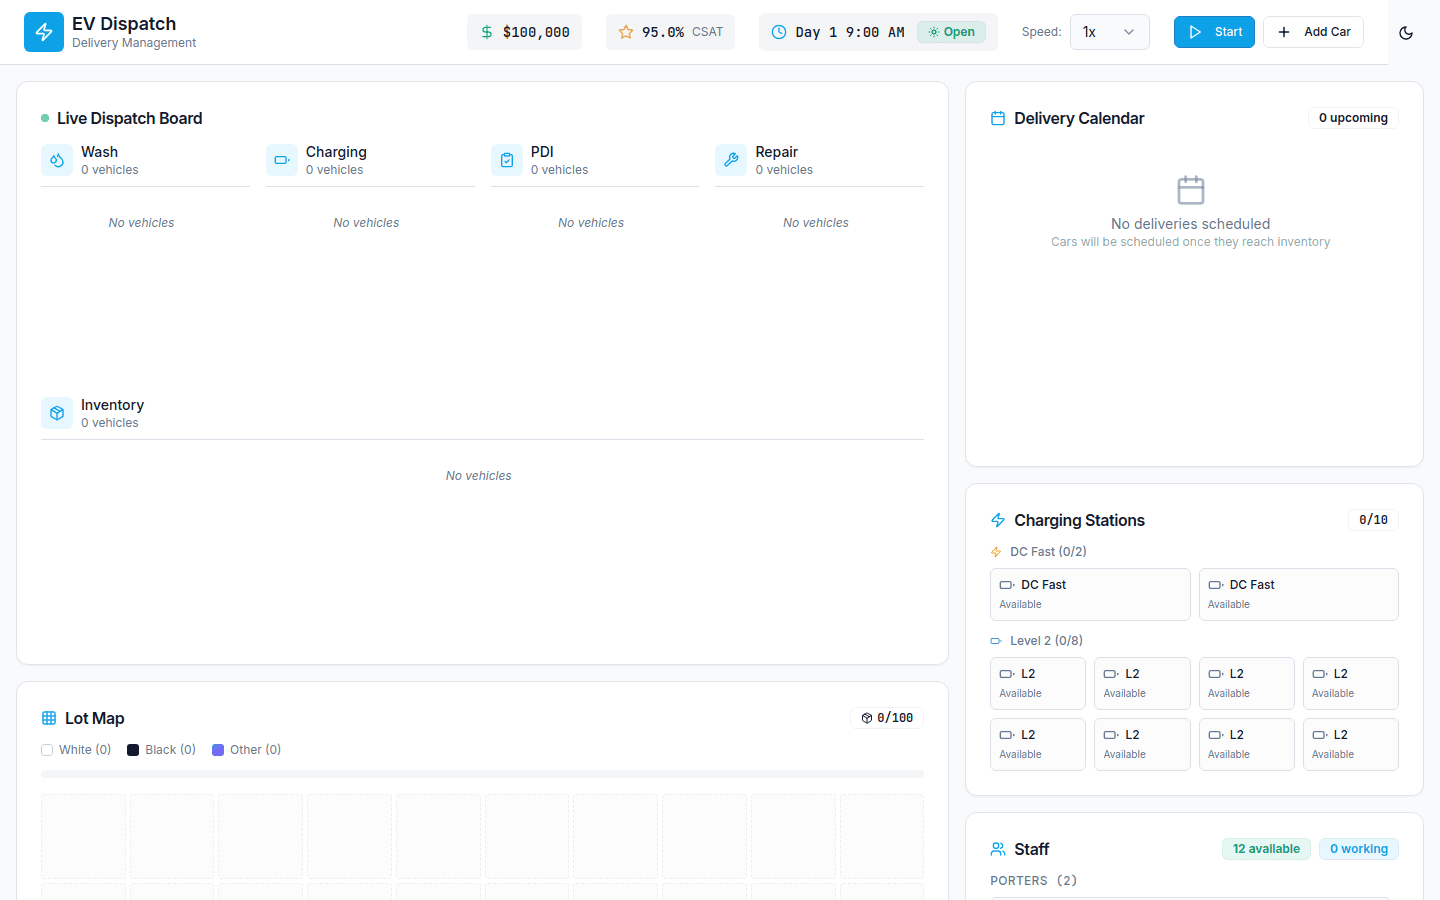Toggle dark mode with the moon icon

click(x=1406, y=32)
